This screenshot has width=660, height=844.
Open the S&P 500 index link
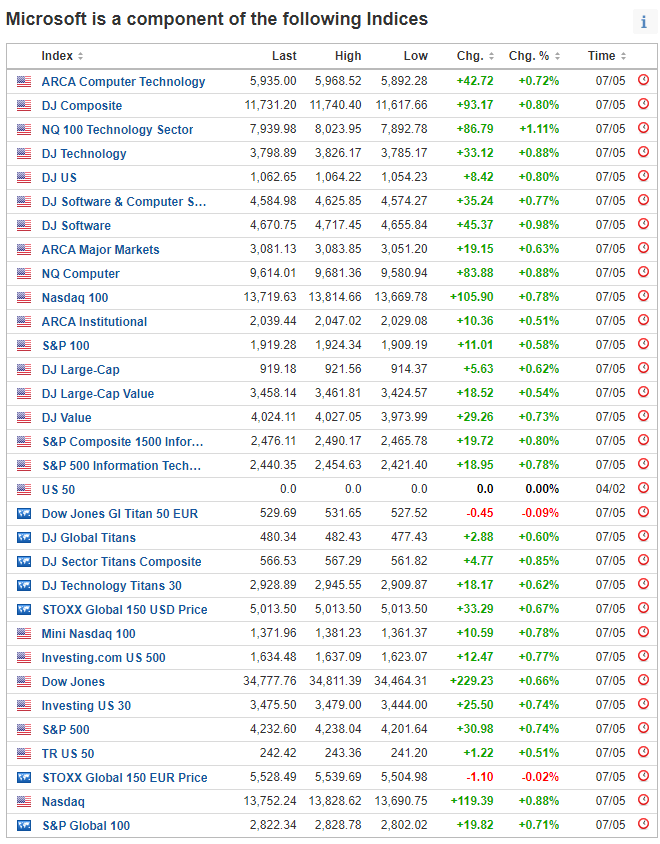pyautogui.click(x=65, y=729)
